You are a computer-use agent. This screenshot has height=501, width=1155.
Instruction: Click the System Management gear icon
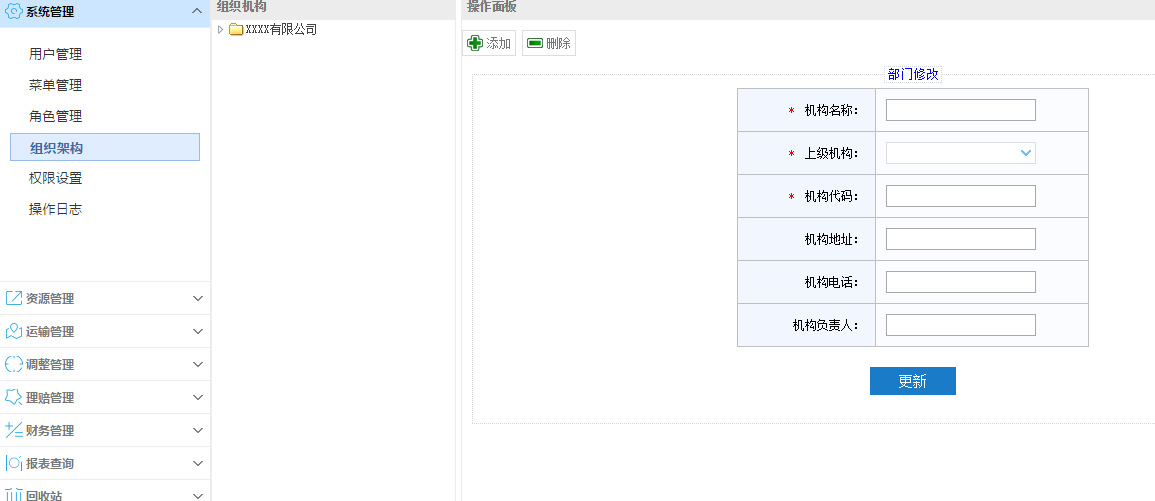pos(14,11)
